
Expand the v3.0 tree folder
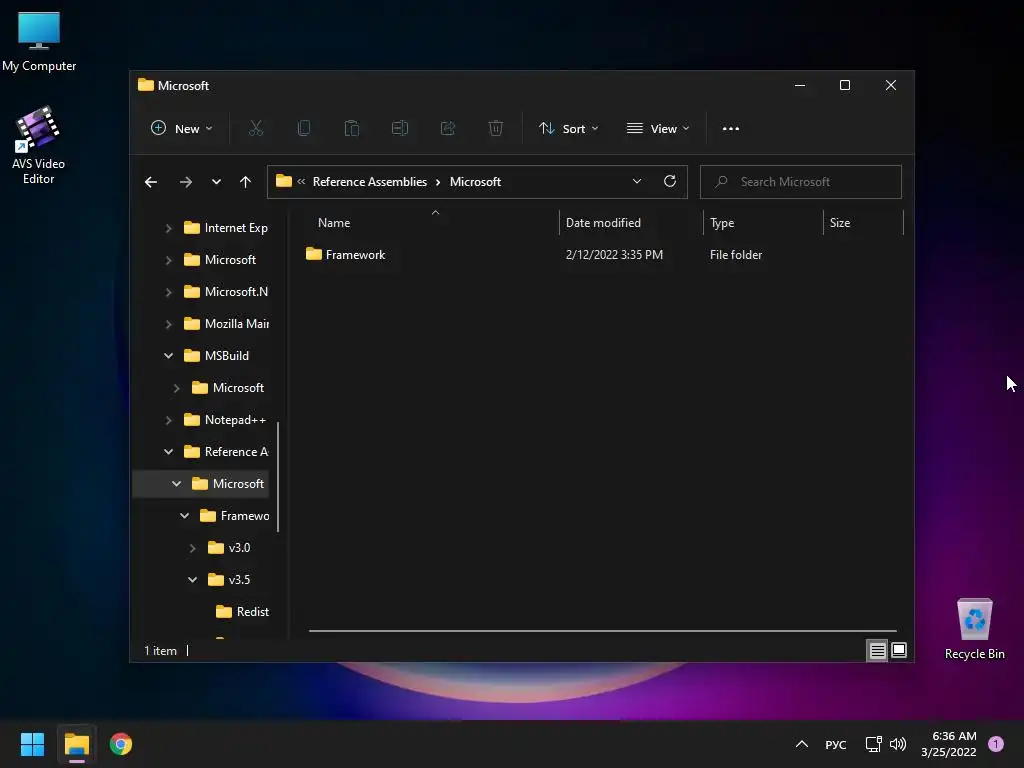tap(193, 548)
